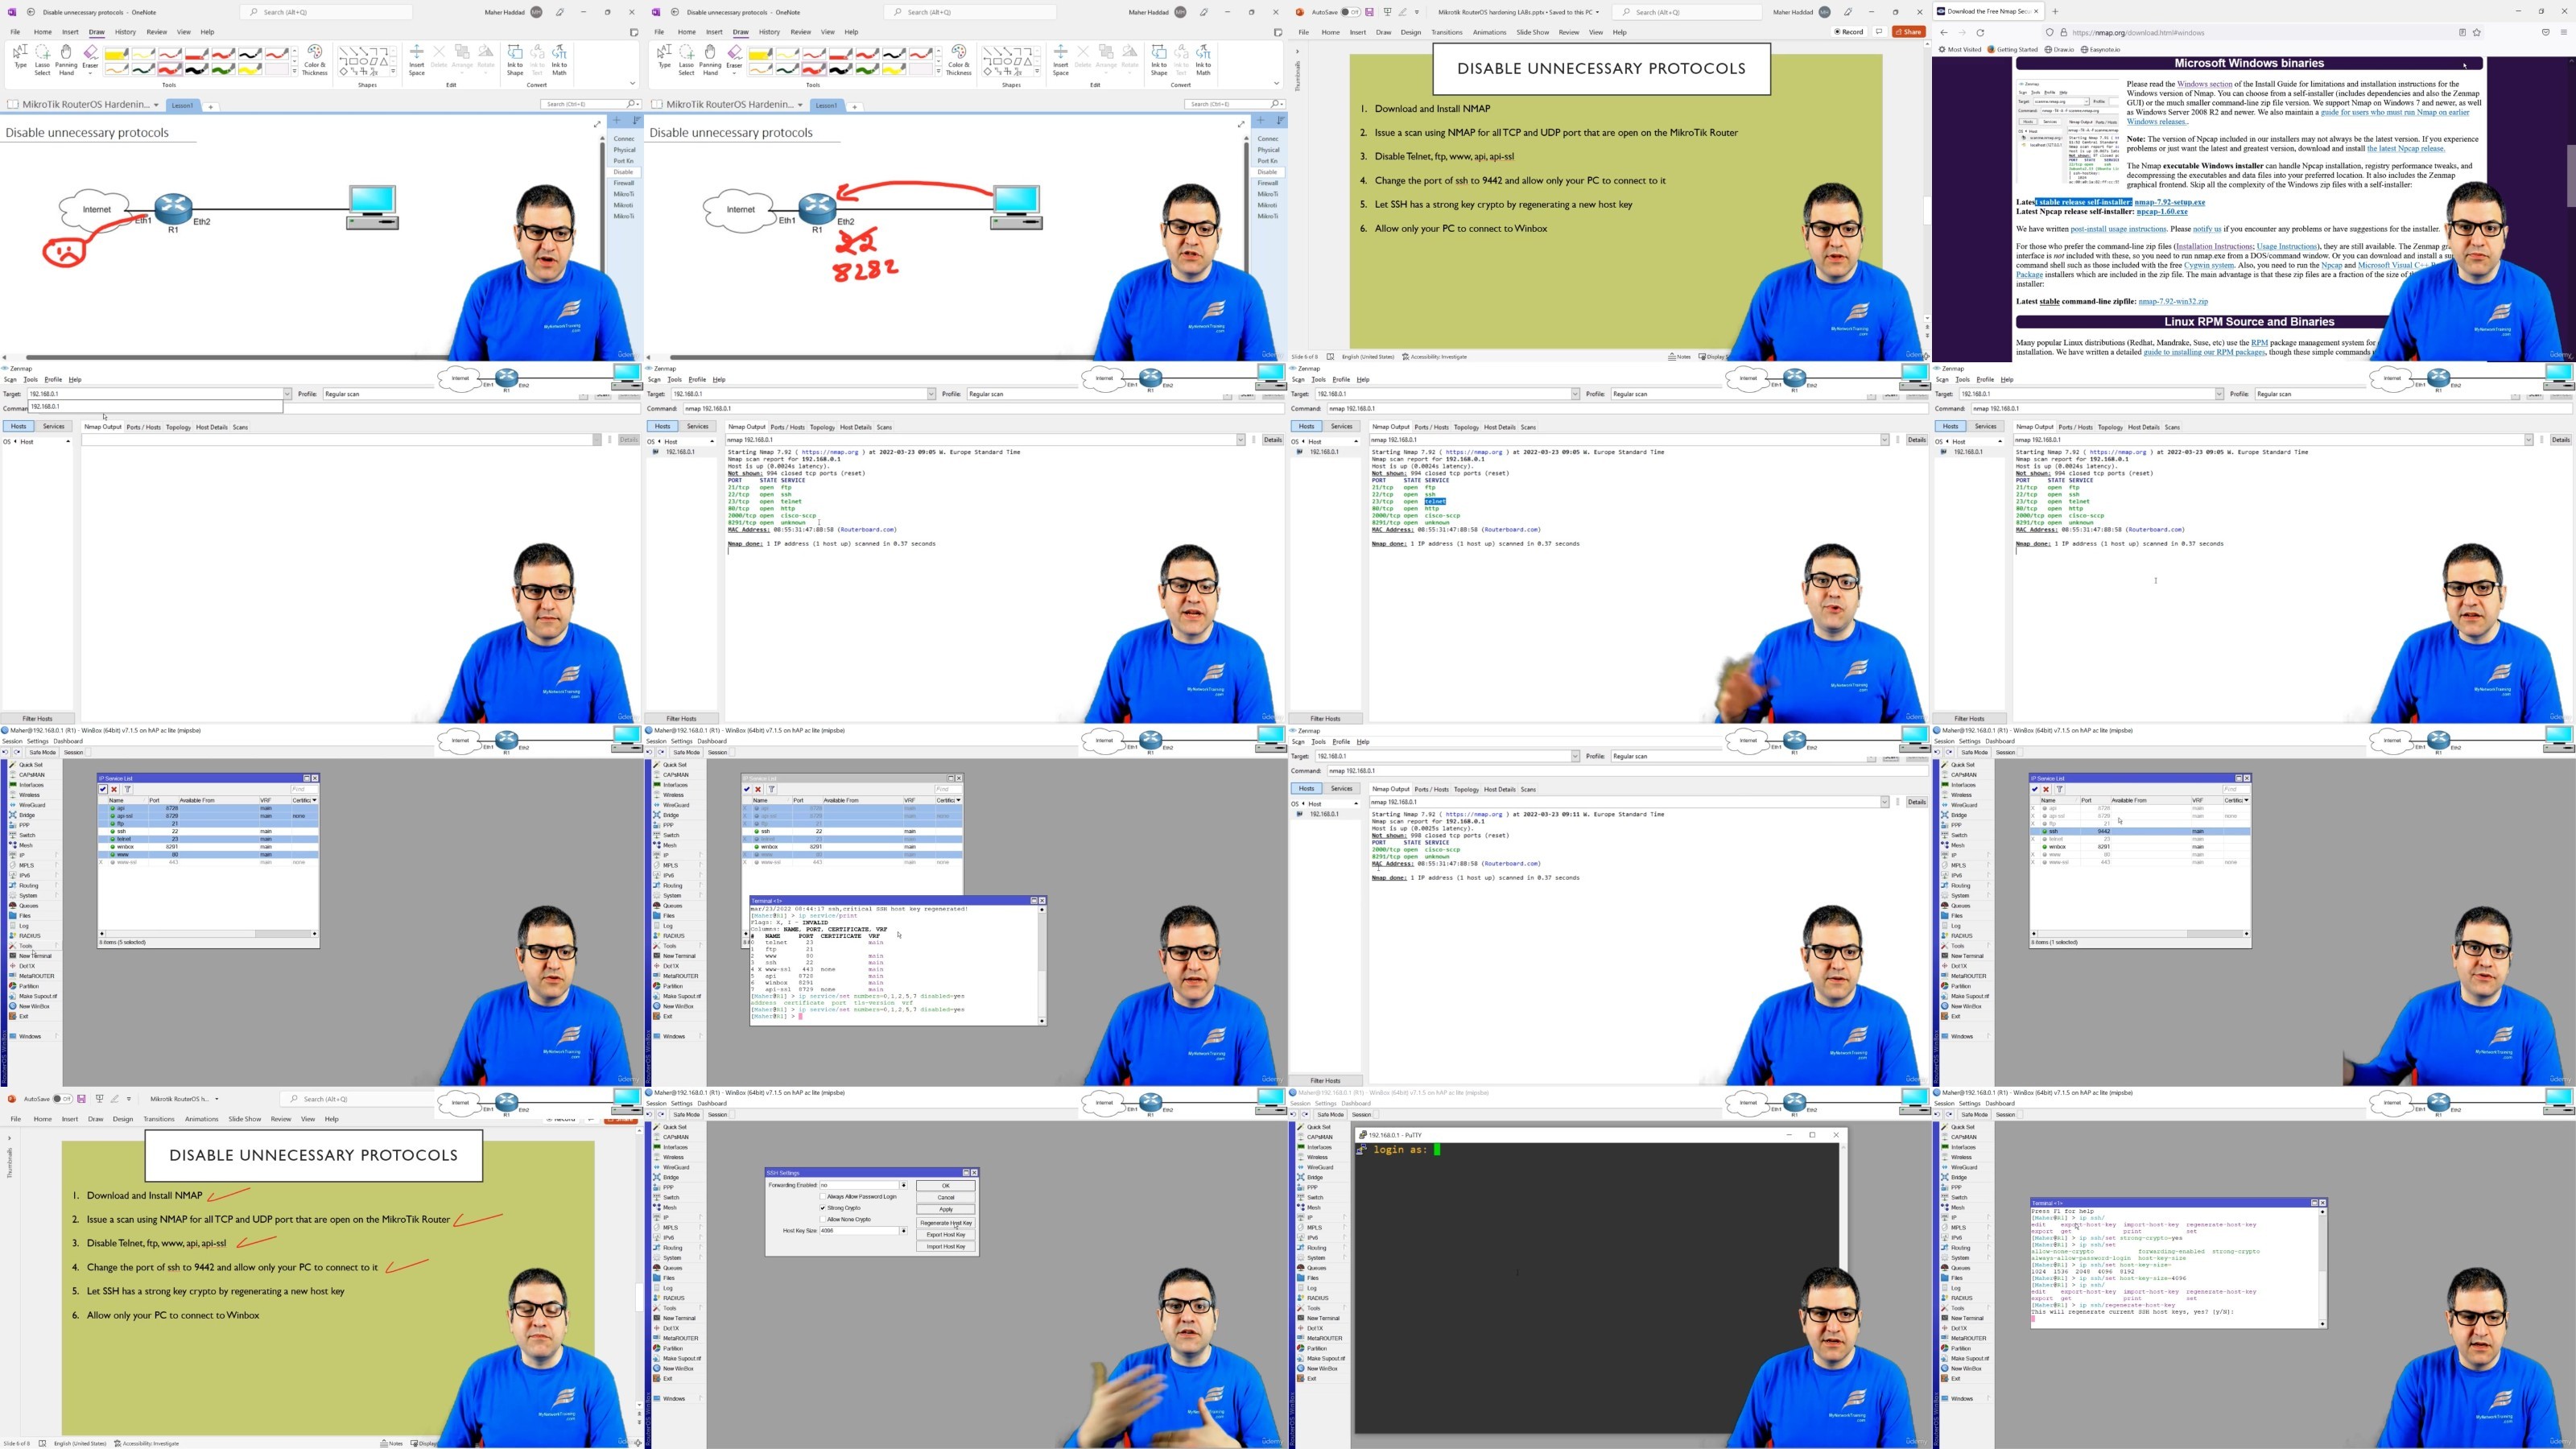The image size is (2576, 1449).
Task: Reload the nmap.org page in Firefox
Action: (1980, 32)
